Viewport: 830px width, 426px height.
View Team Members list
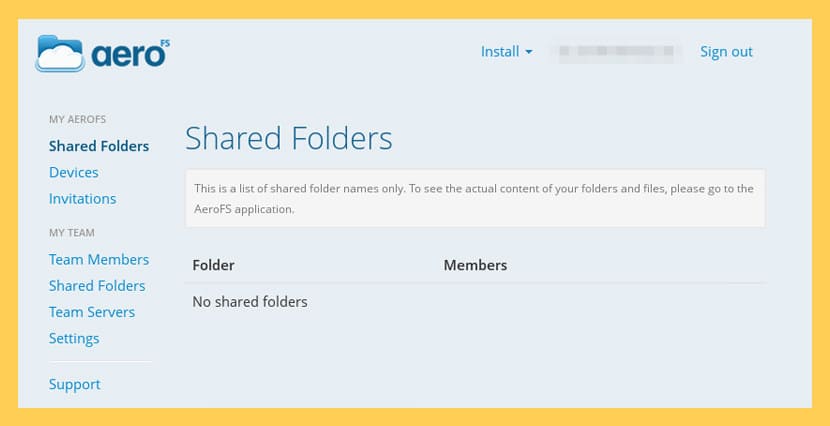(99, 260)
